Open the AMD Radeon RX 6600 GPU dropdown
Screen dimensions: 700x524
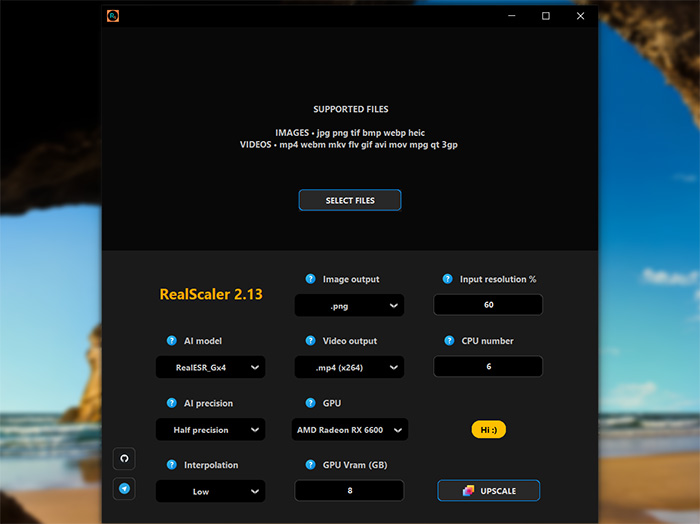tap(351, 430)
